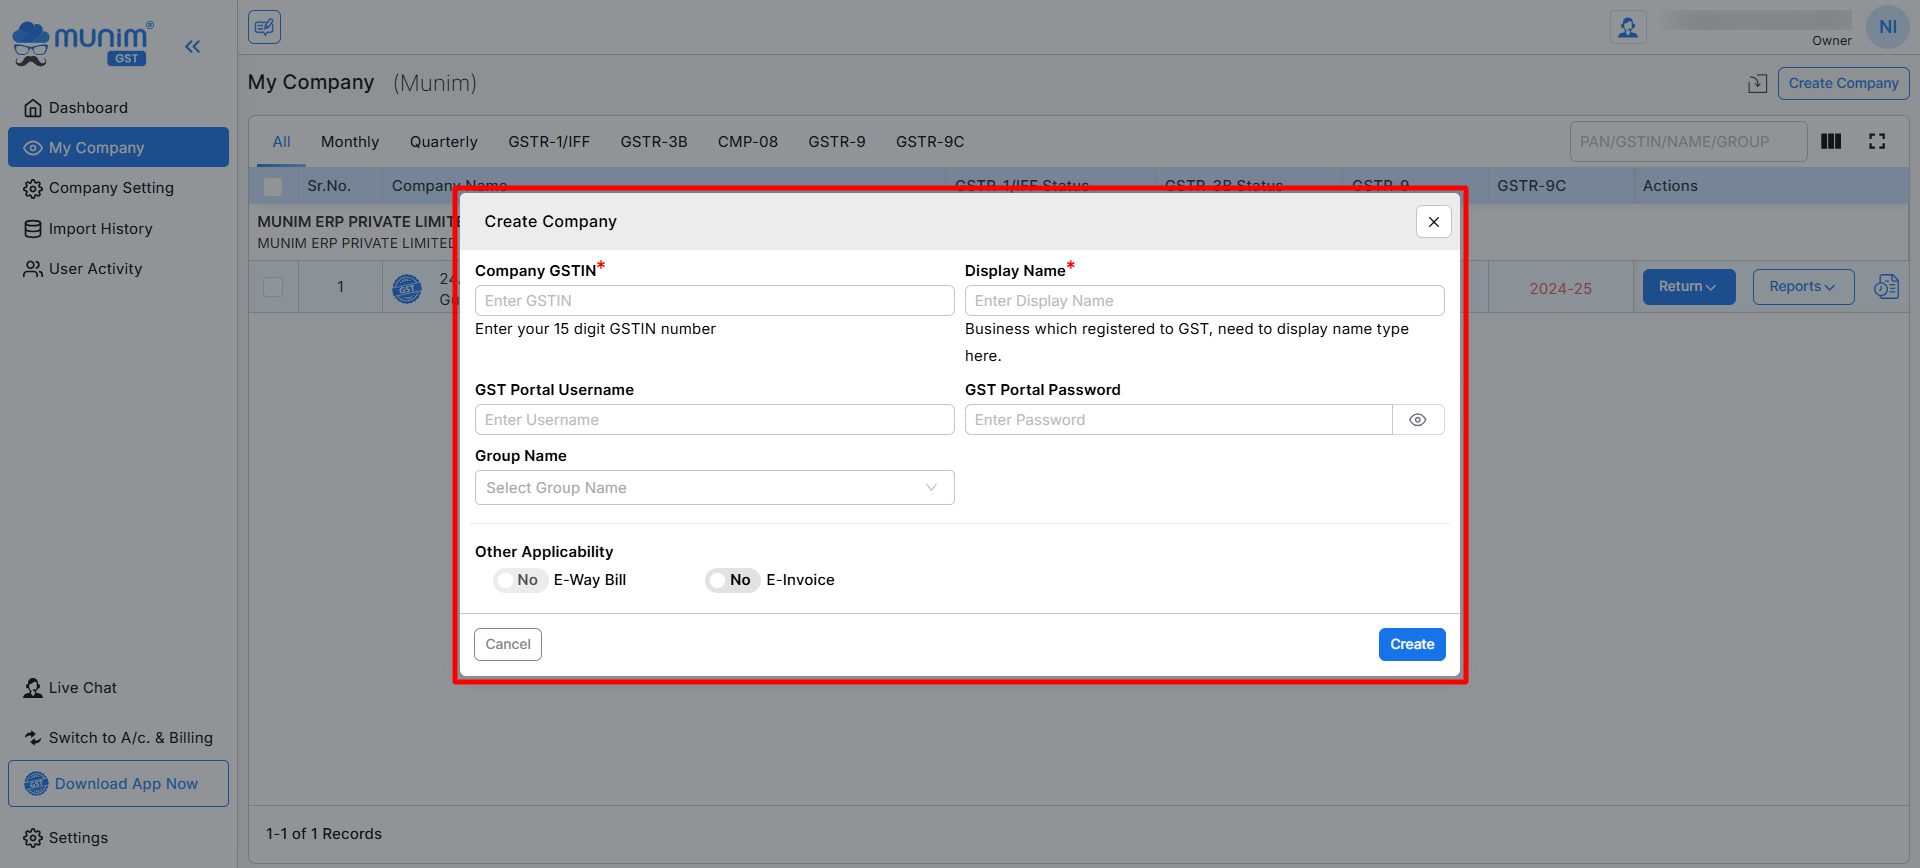Screen dimensions: 1920x868
Task: Collapse the sidebar with double-chevron icon
Action: 193,46
